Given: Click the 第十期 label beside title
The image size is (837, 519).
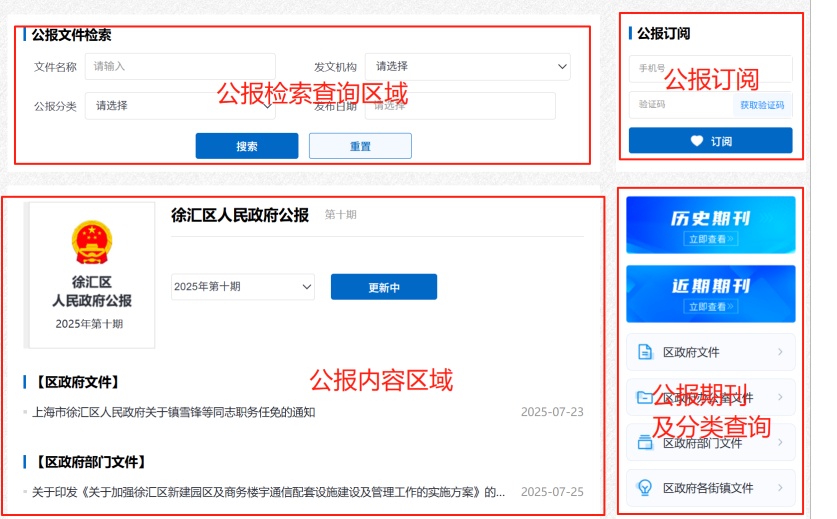Looking at the screenshot, I should pos(341,215).
